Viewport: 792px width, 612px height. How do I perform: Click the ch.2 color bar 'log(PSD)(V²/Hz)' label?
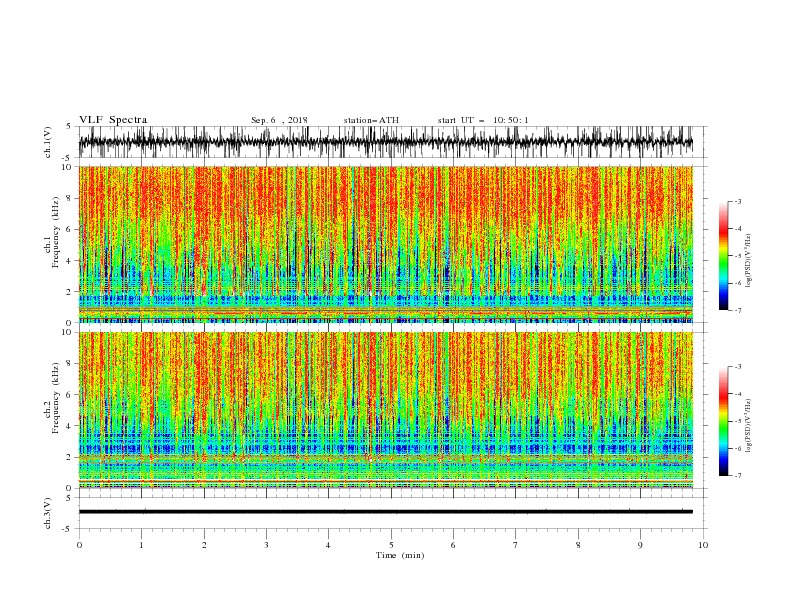748,426
